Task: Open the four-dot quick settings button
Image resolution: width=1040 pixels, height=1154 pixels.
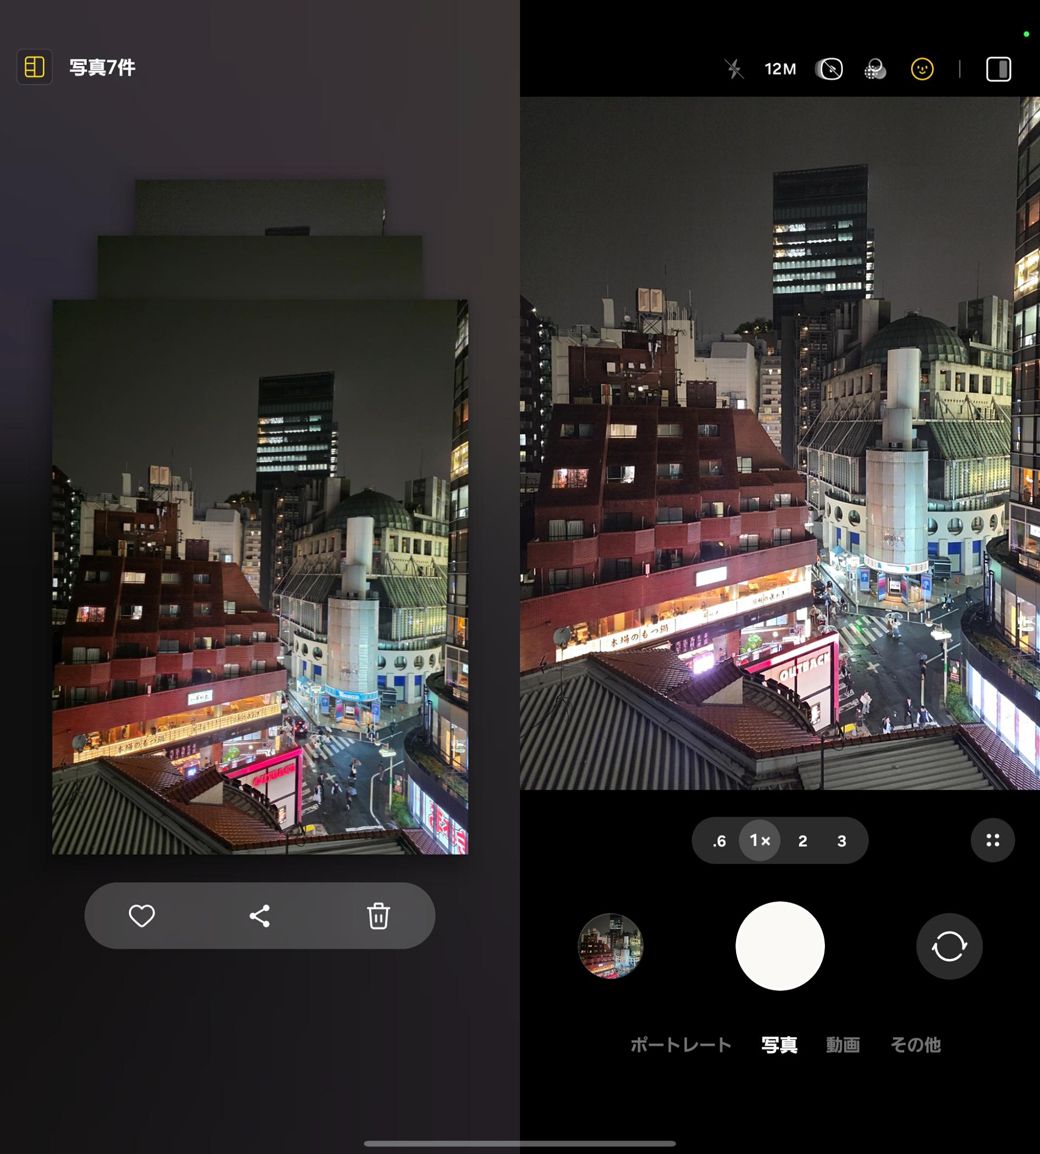Action: 992,841
